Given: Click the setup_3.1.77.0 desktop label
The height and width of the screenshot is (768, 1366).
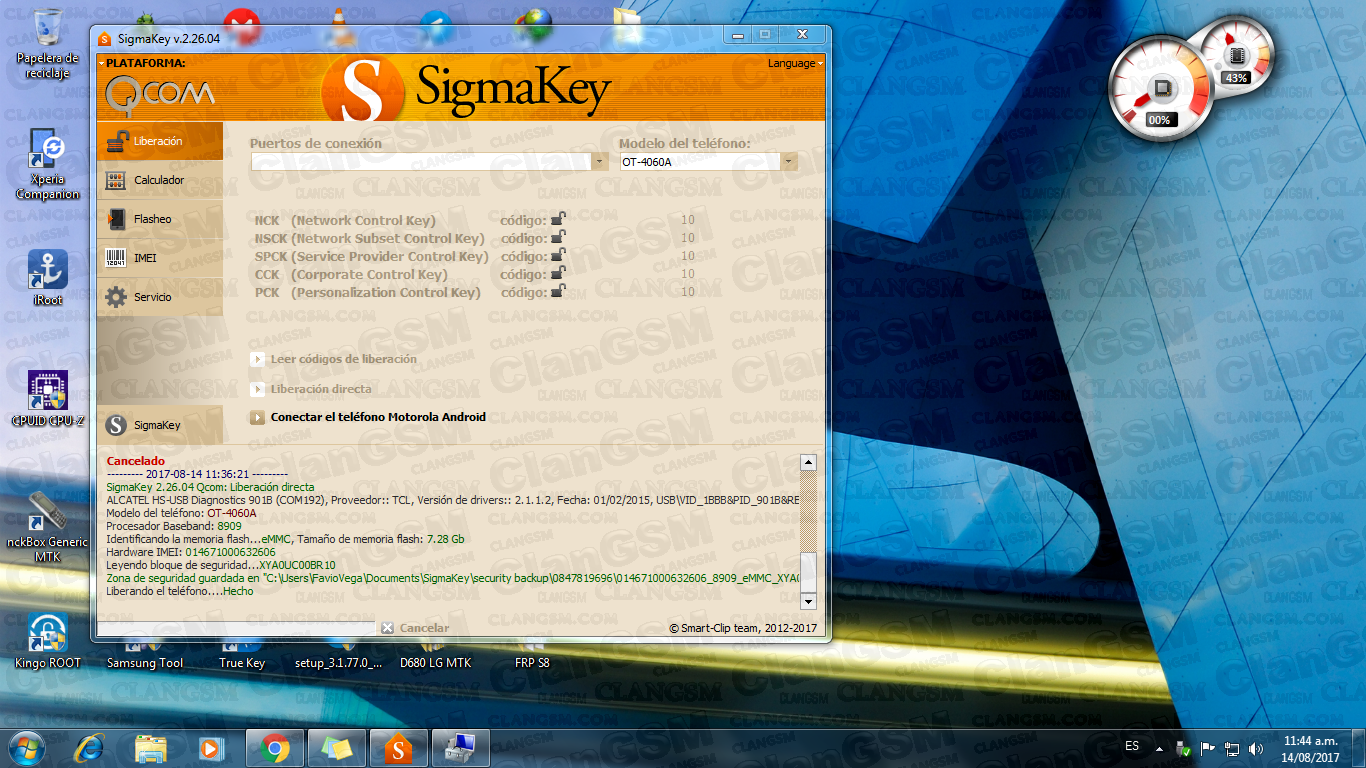Looking at the screenshot, I should (338, 663).
